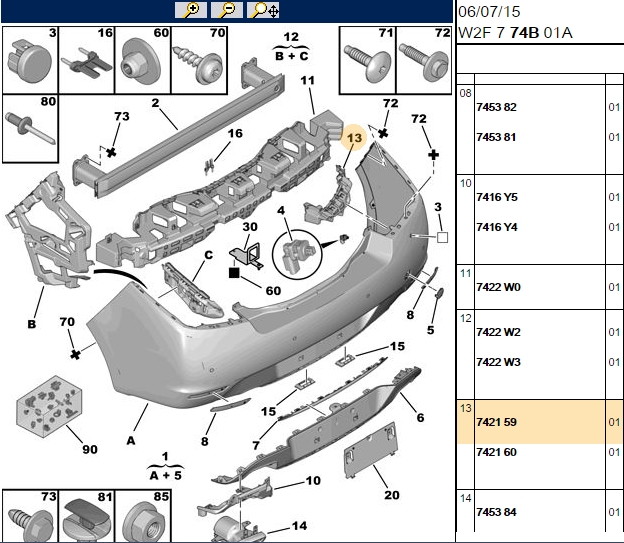
Task: Click the highlighted callout 13 in diagram
Action: (x=354, y=138)
